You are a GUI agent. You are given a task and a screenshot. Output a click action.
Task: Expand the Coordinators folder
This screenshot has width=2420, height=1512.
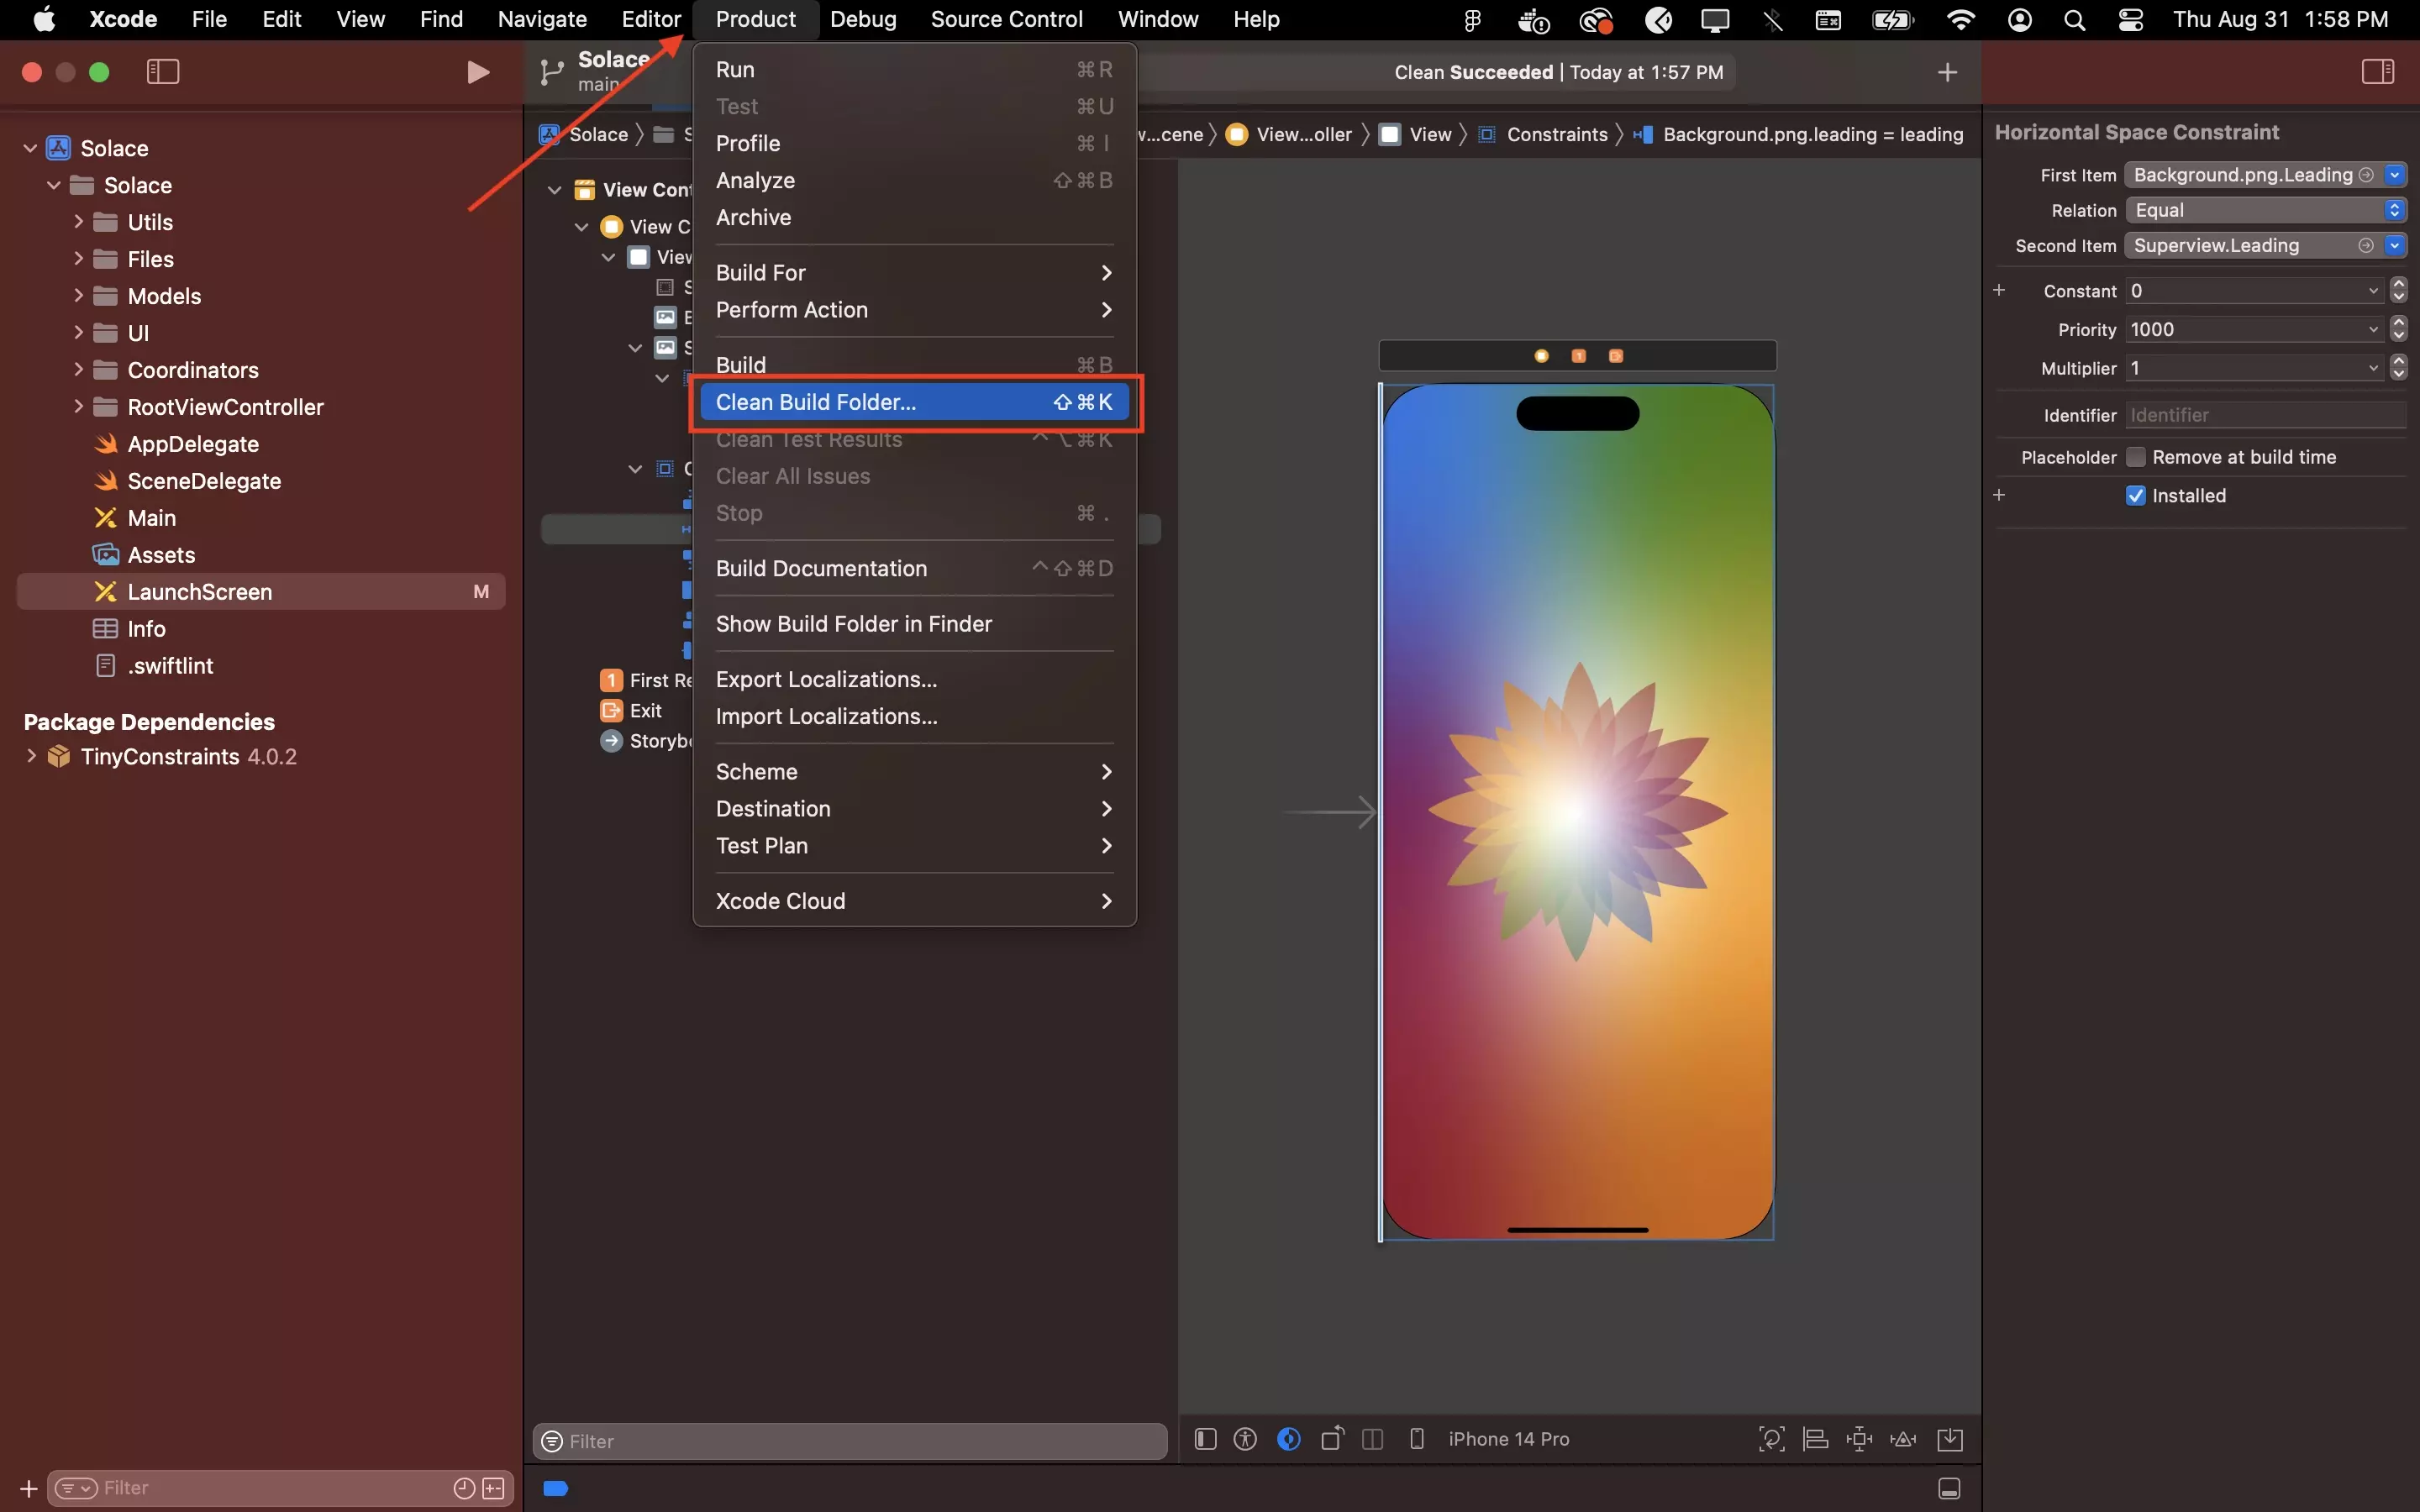(78, 370)
